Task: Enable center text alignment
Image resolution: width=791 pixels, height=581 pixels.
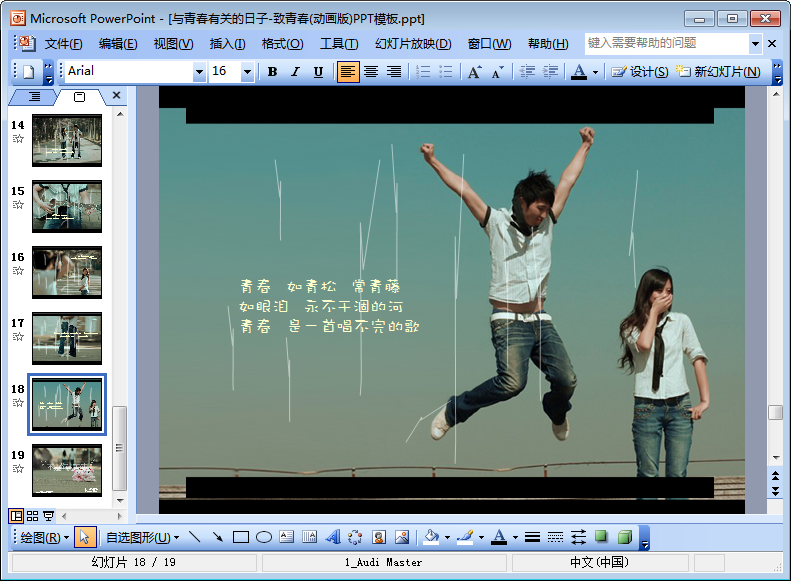Action: pyautogui.click(x=371, y=72)
